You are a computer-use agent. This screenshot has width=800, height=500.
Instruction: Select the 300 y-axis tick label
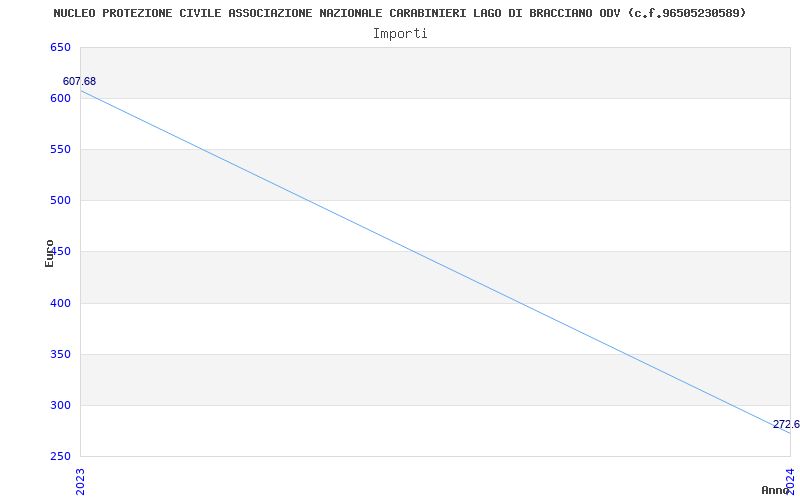[x=60, y=405]
